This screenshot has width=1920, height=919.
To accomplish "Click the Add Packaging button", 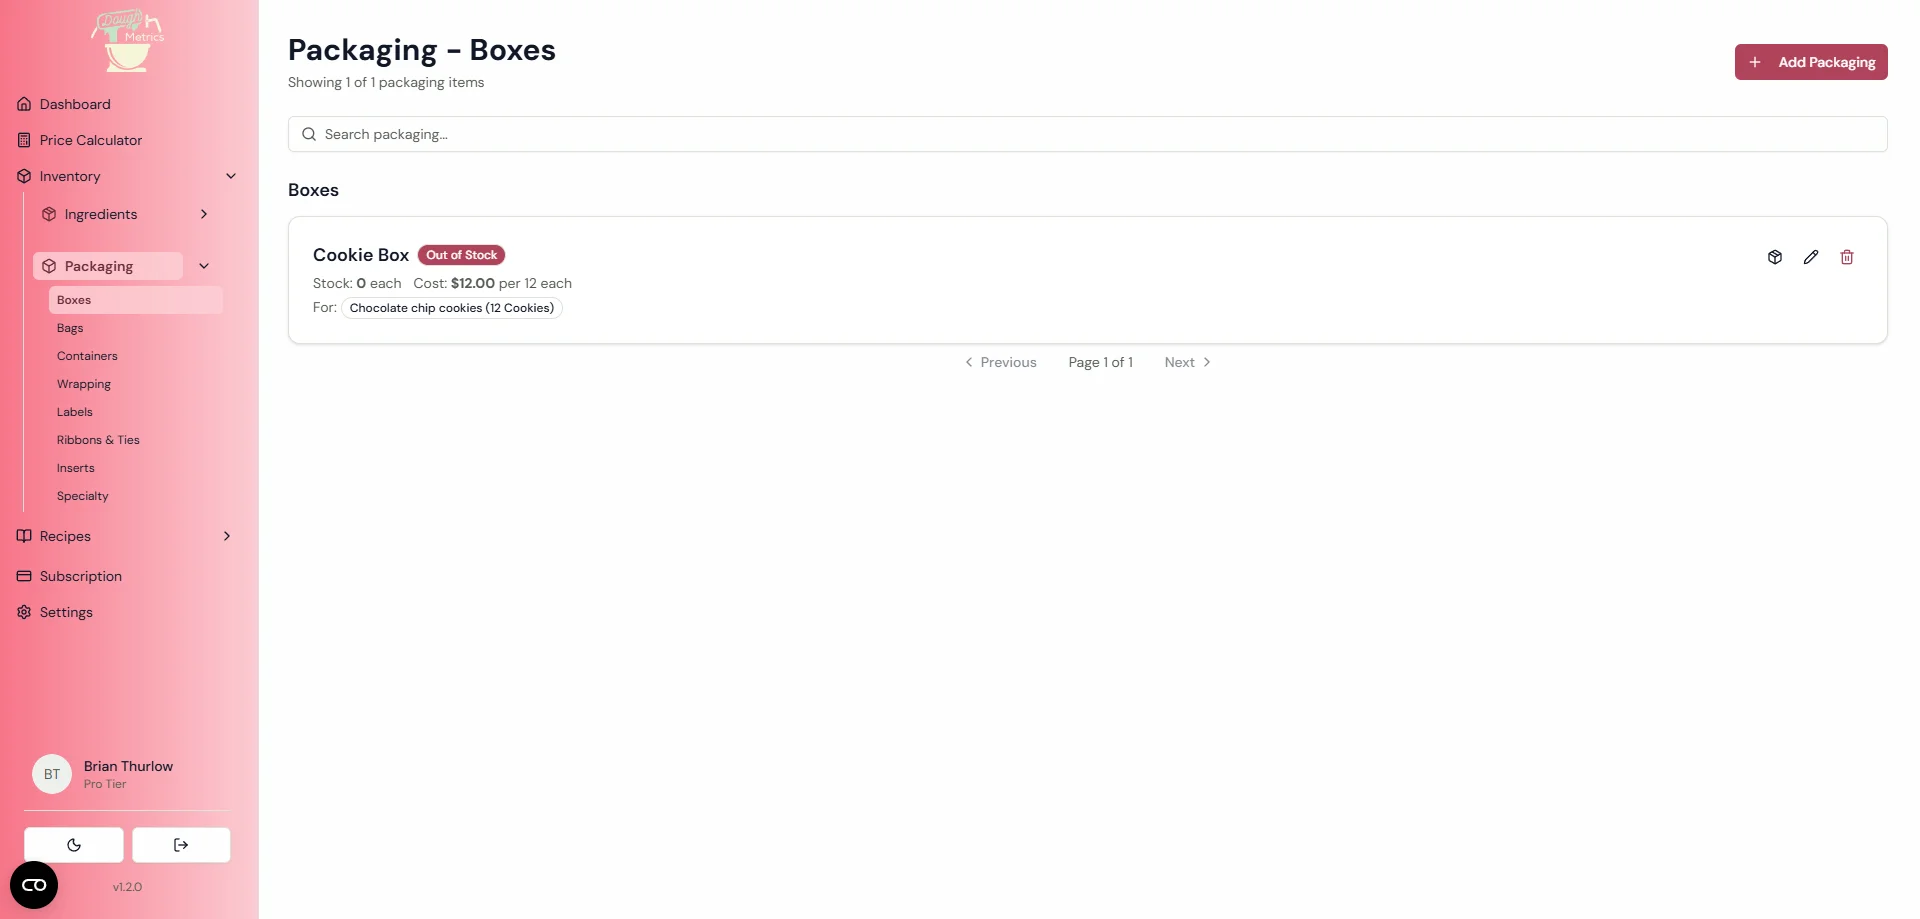I will point(1811,61).
